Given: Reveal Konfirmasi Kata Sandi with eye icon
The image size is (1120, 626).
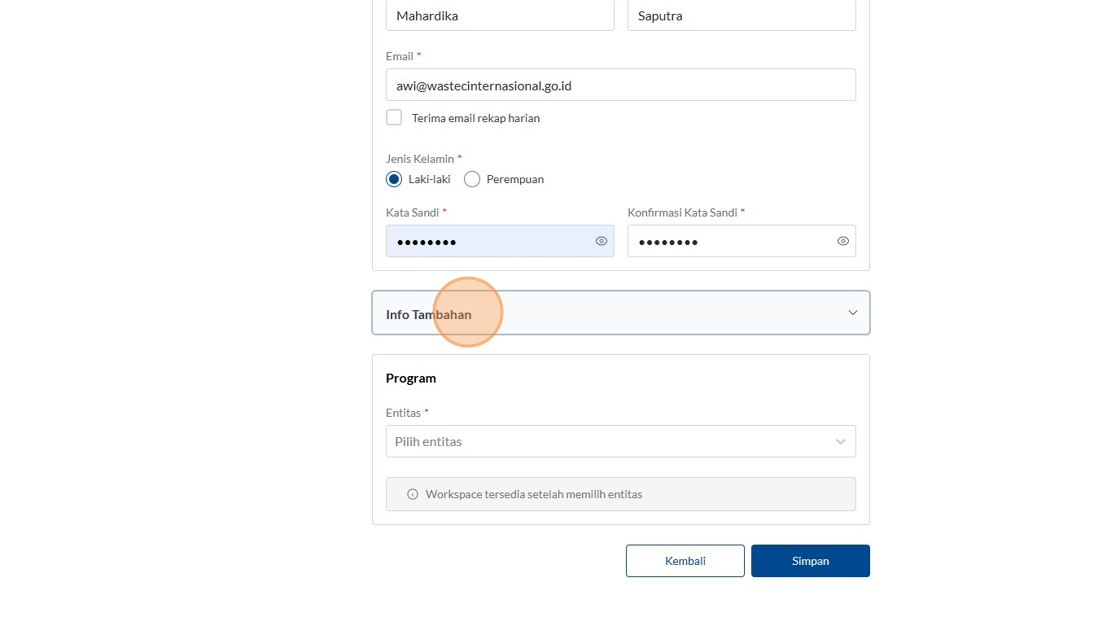Looking at the screenshot, I should [843, 241].
